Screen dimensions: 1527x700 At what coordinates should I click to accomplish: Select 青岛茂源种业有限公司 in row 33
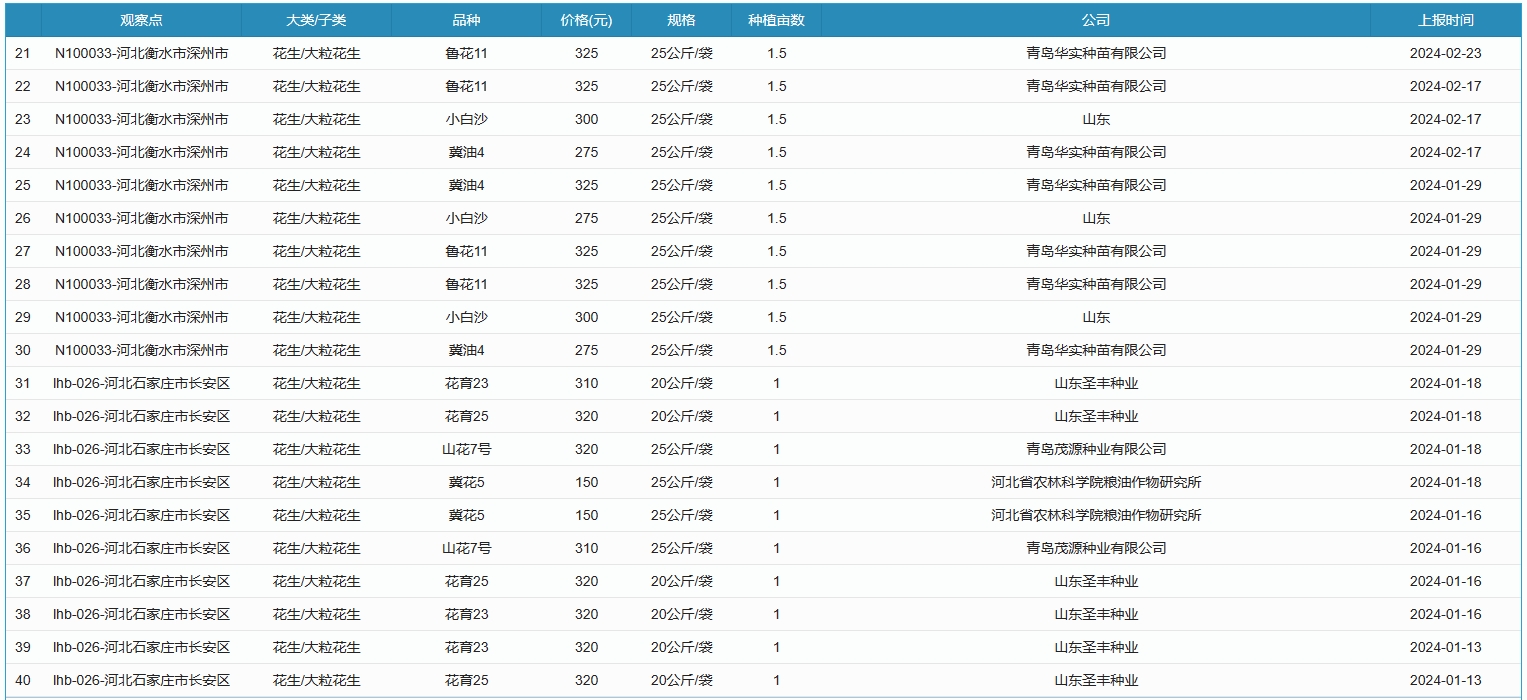(1095, 449)
